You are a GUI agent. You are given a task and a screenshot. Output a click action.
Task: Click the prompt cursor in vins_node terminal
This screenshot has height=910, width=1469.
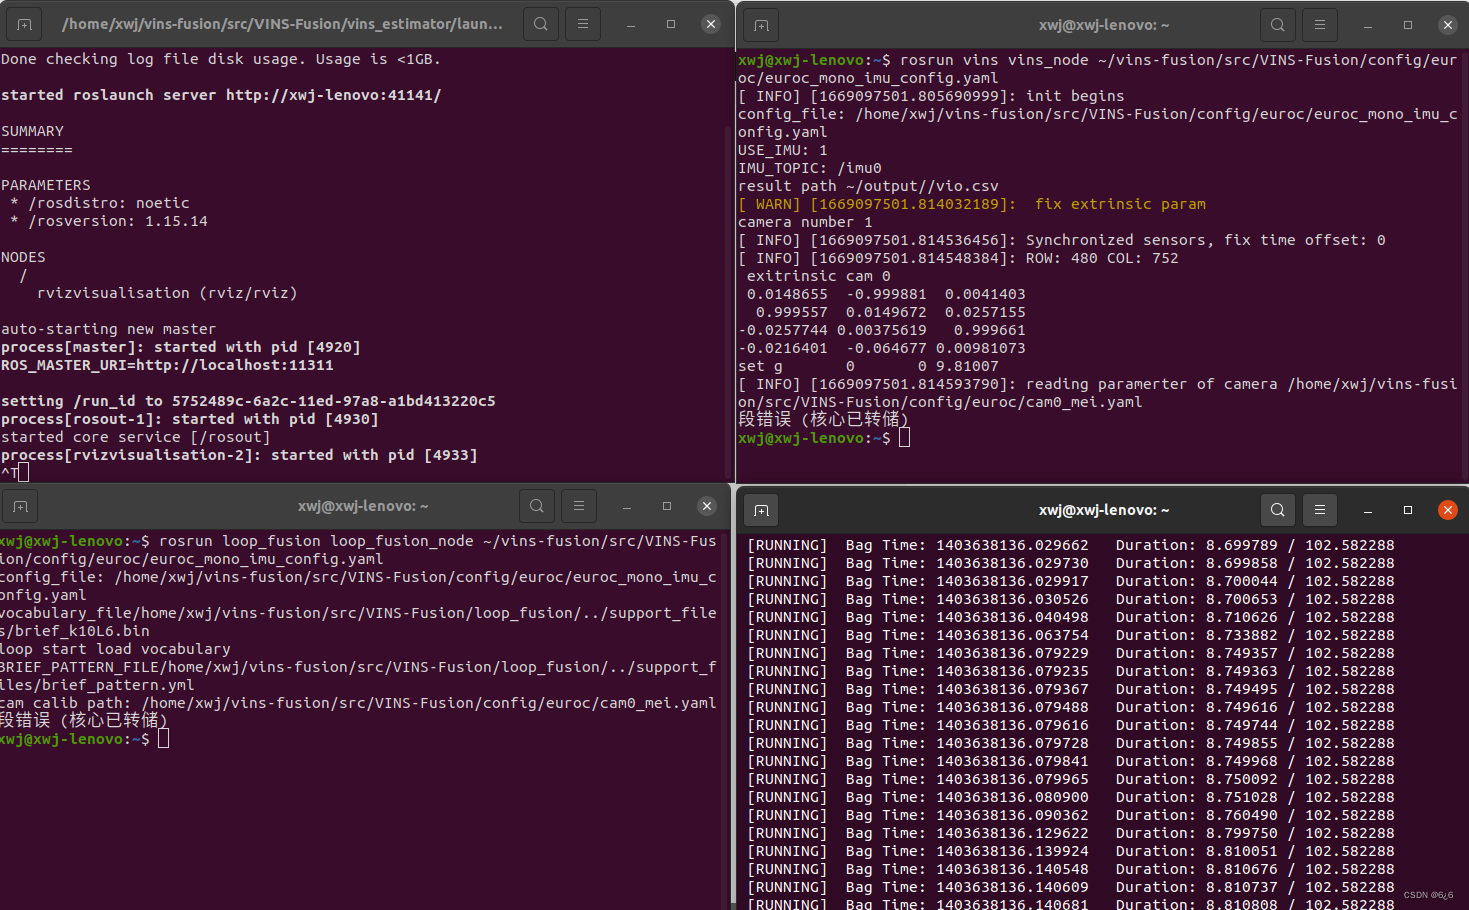(x=904, y=438)
